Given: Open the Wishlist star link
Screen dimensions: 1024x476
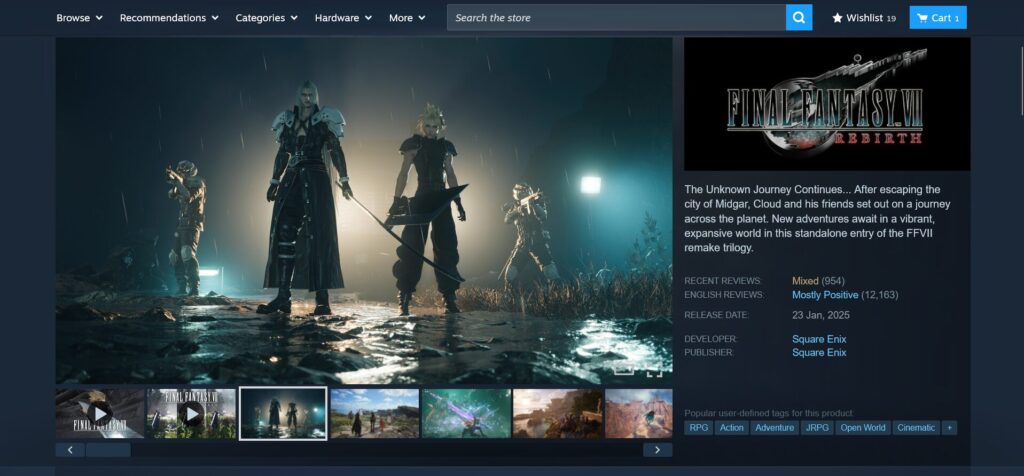Looking at the screenshot, I should click(863, 18).
